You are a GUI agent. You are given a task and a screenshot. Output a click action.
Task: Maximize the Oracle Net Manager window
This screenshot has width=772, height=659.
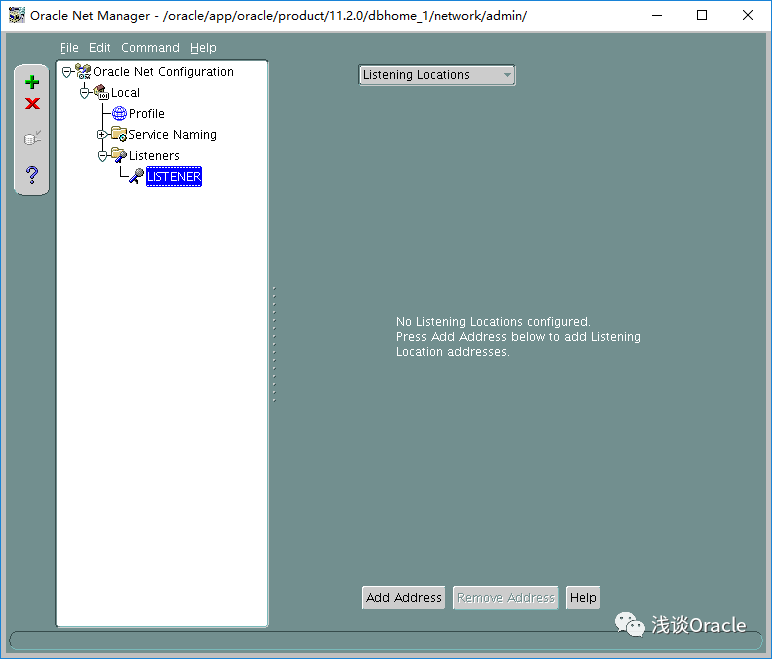tap(702, 15)
